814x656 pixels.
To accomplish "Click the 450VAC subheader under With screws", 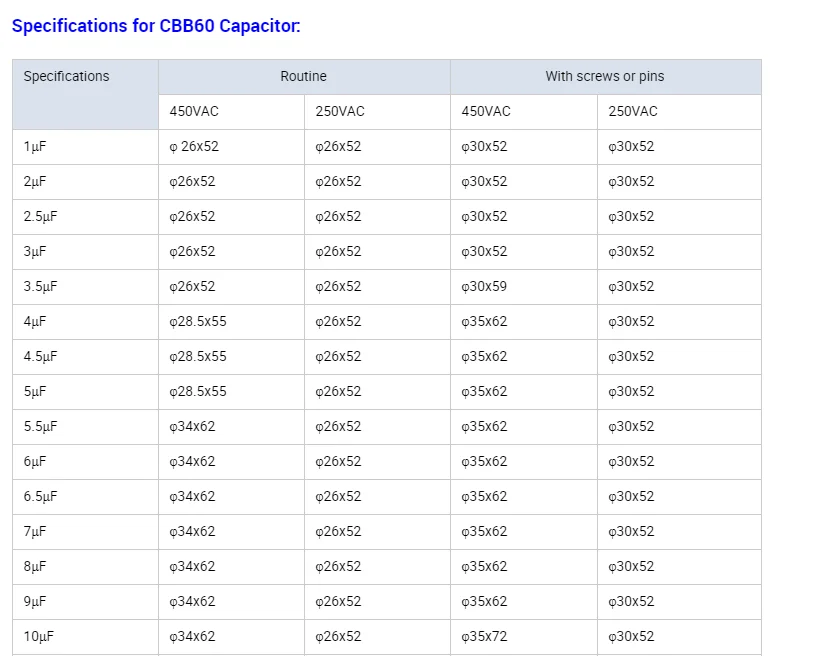I will click(x=486, y=112).
